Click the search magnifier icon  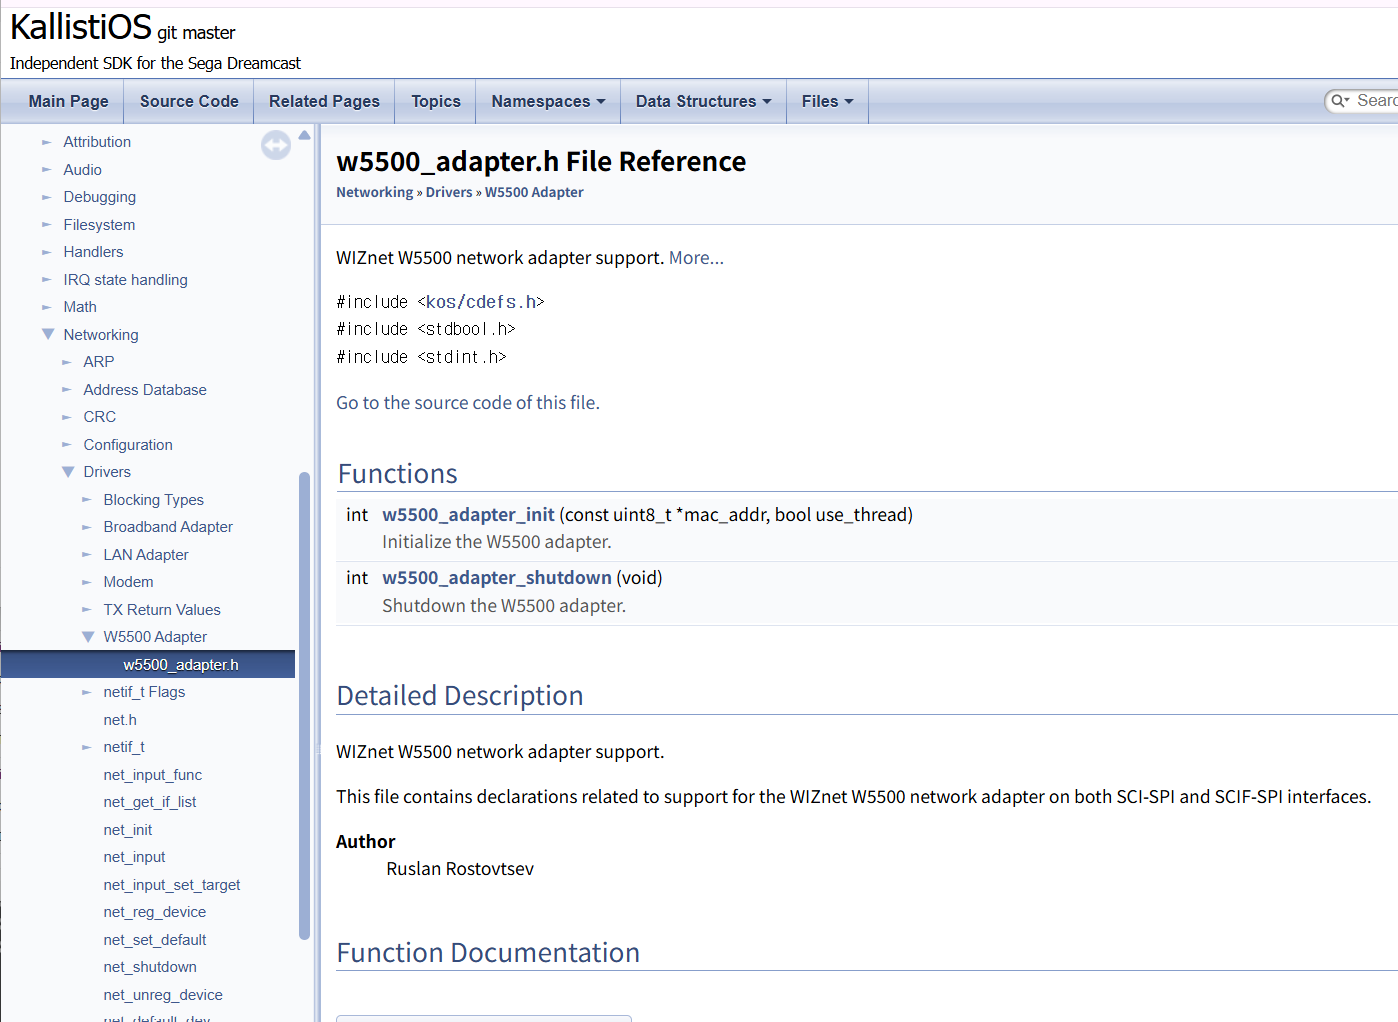click(1338, 101)
